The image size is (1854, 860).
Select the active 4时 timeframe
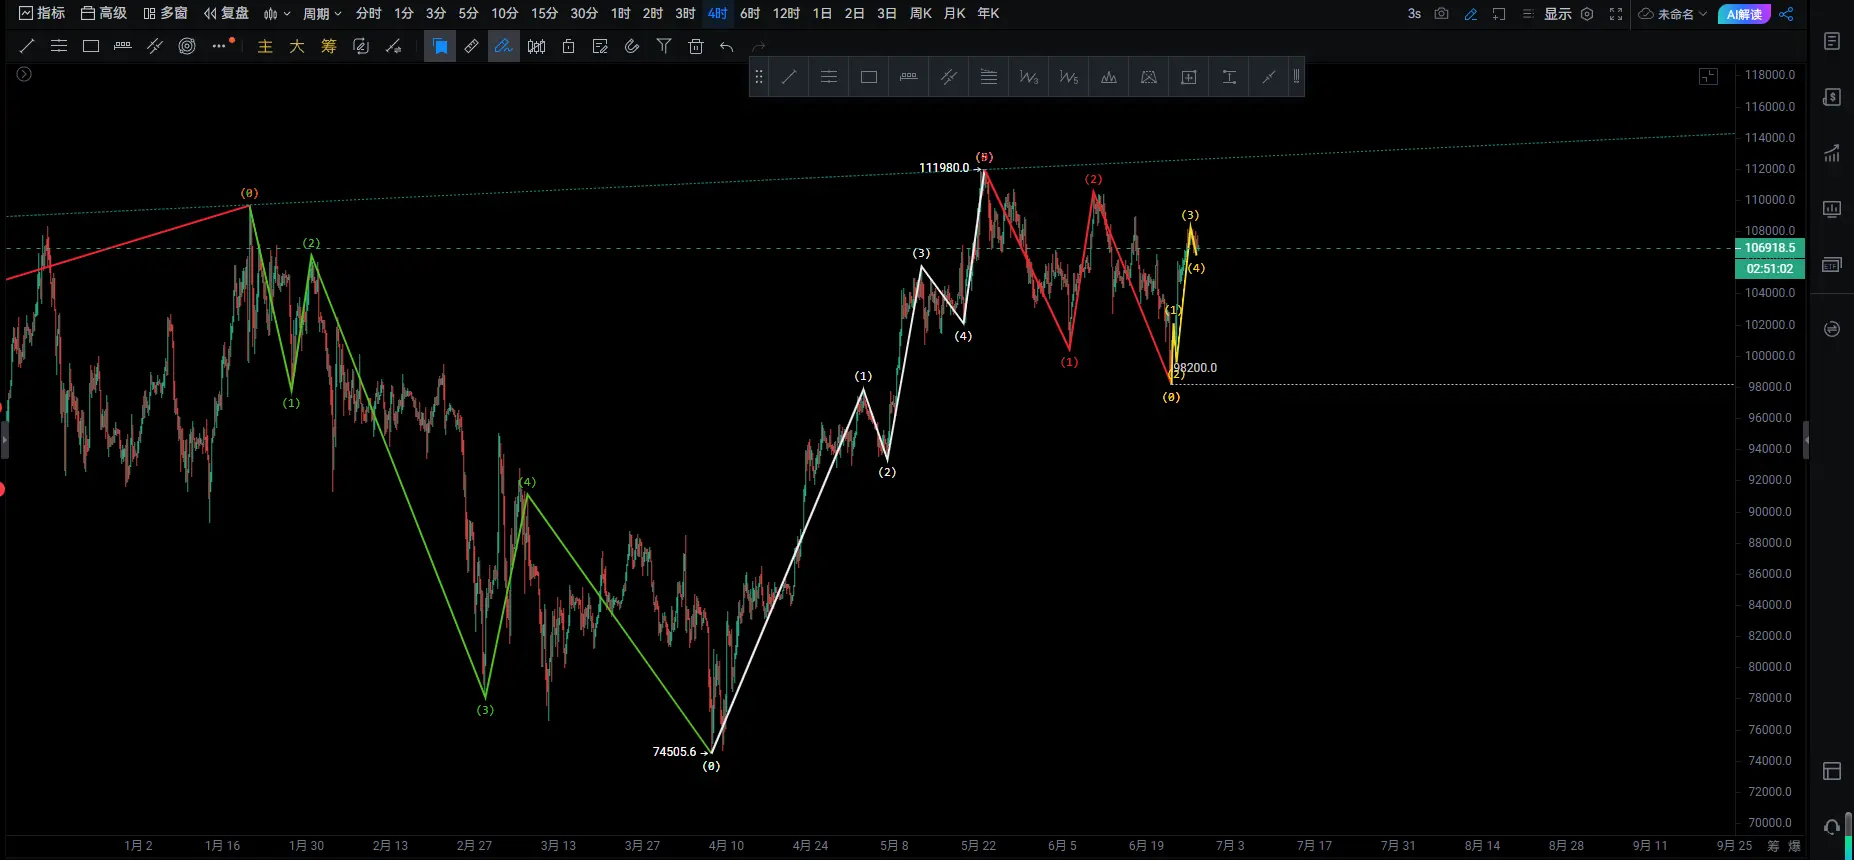717,14
